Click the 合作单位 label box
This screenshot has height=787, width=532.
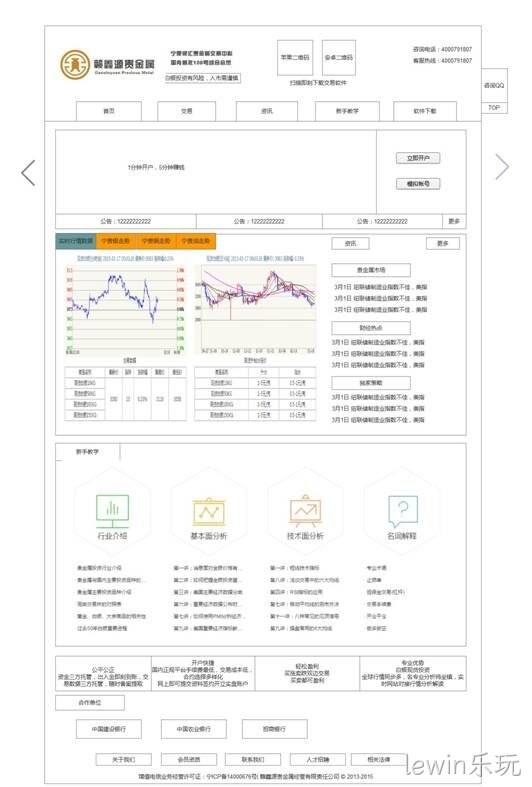pos(90,703)
